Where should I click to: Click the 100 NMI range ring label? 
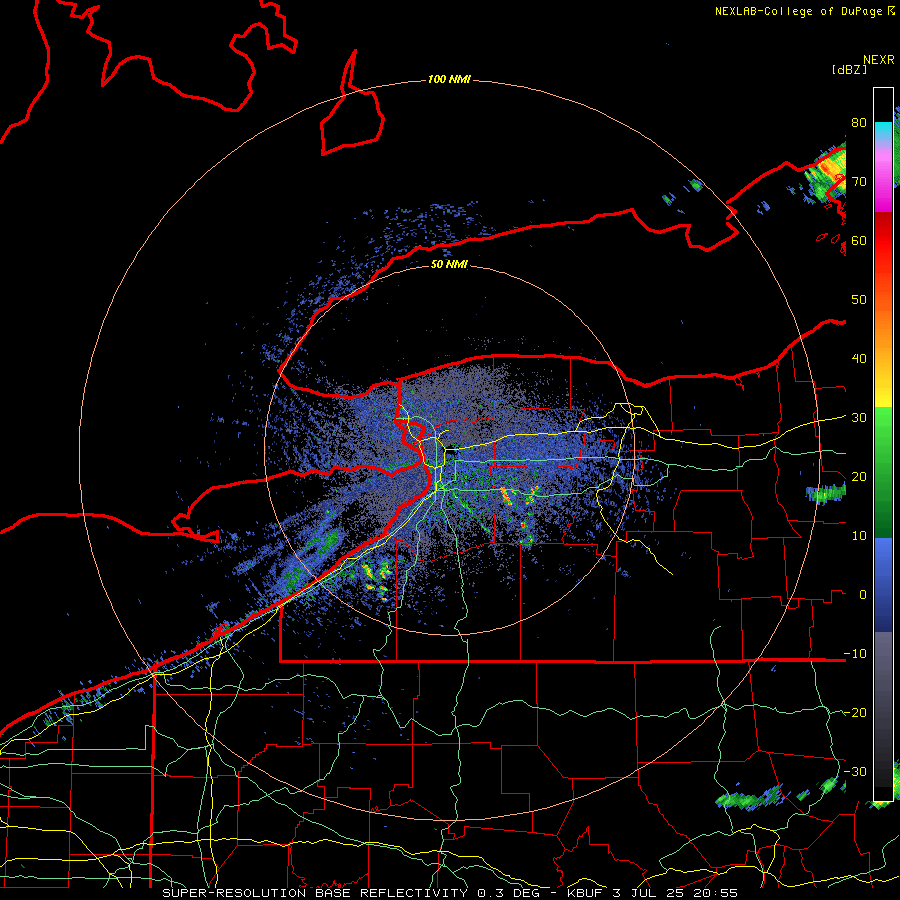tap(449, 79)
